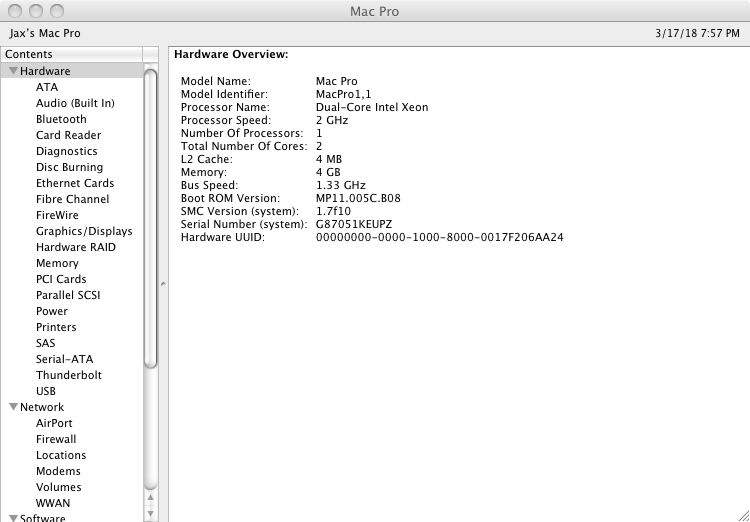
Task: Select the Software category row
Action: pyautogui.click(x=72, y=517)
